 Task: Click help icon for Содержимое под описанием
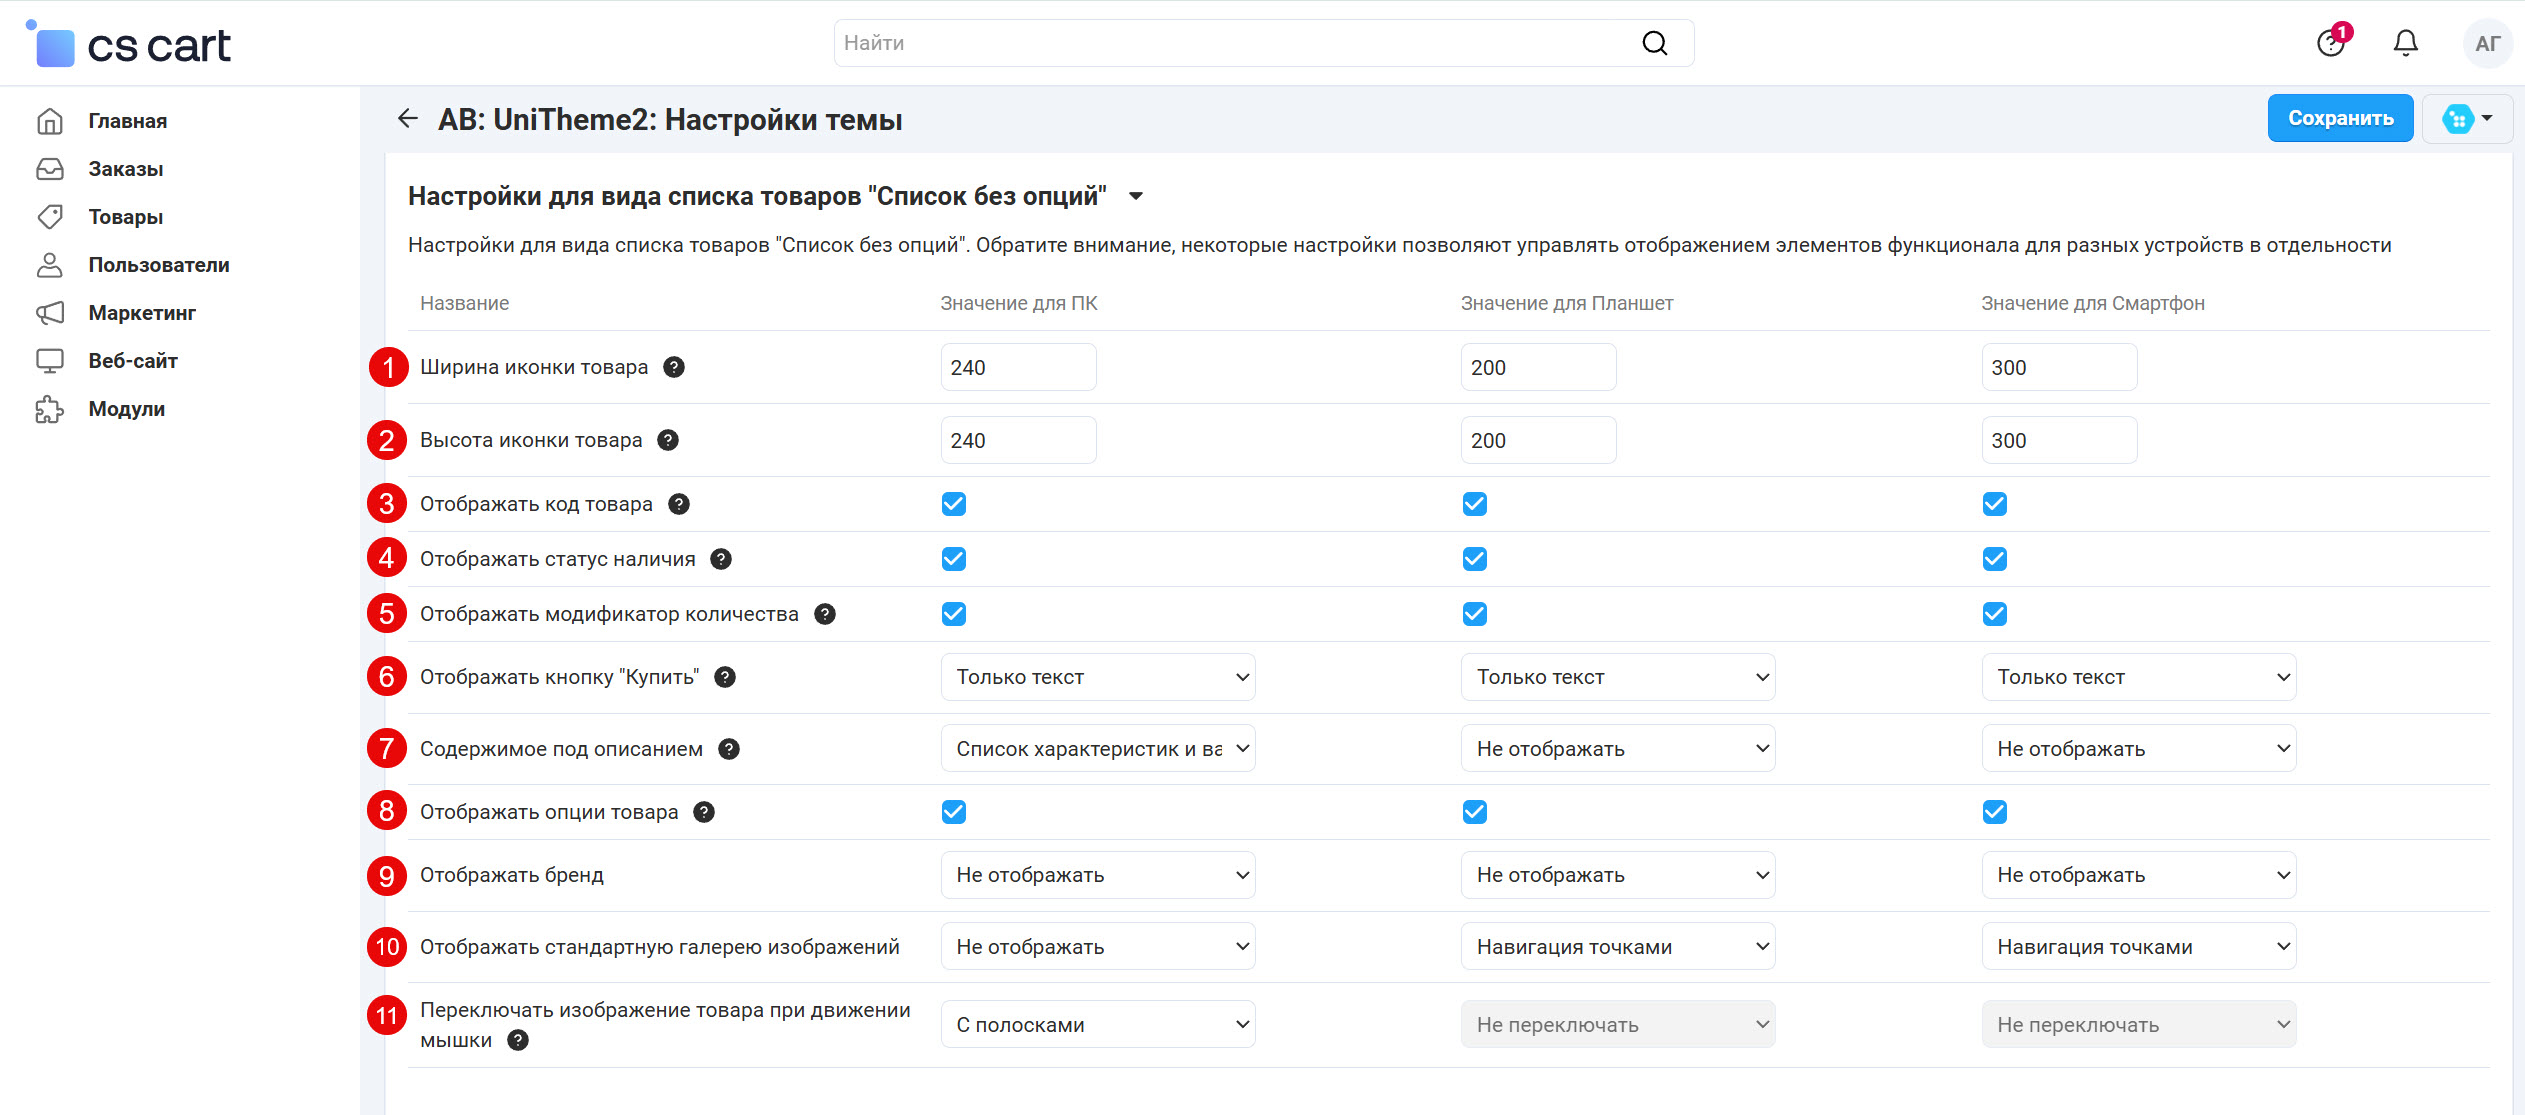[729, 749]
